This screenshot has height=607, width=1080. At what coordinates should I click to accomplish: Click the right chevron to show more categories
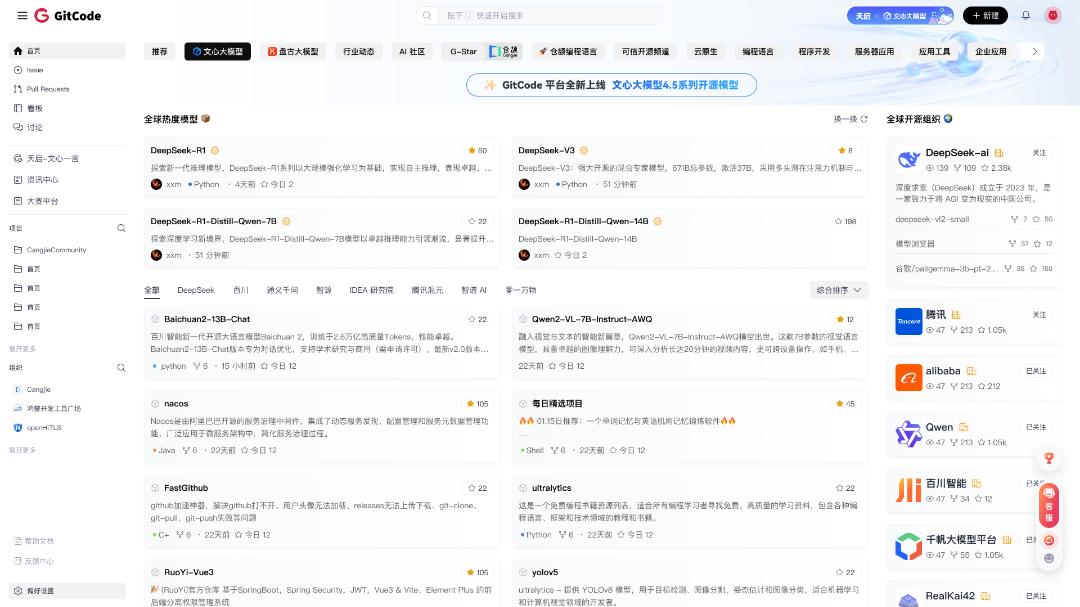[1035, 50]
